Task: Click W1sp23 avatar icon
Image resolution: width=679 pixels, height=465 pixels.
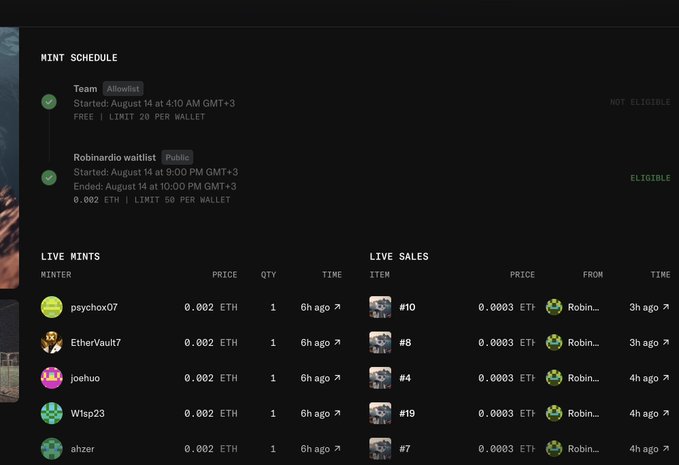Action: [x=52, y=413]
